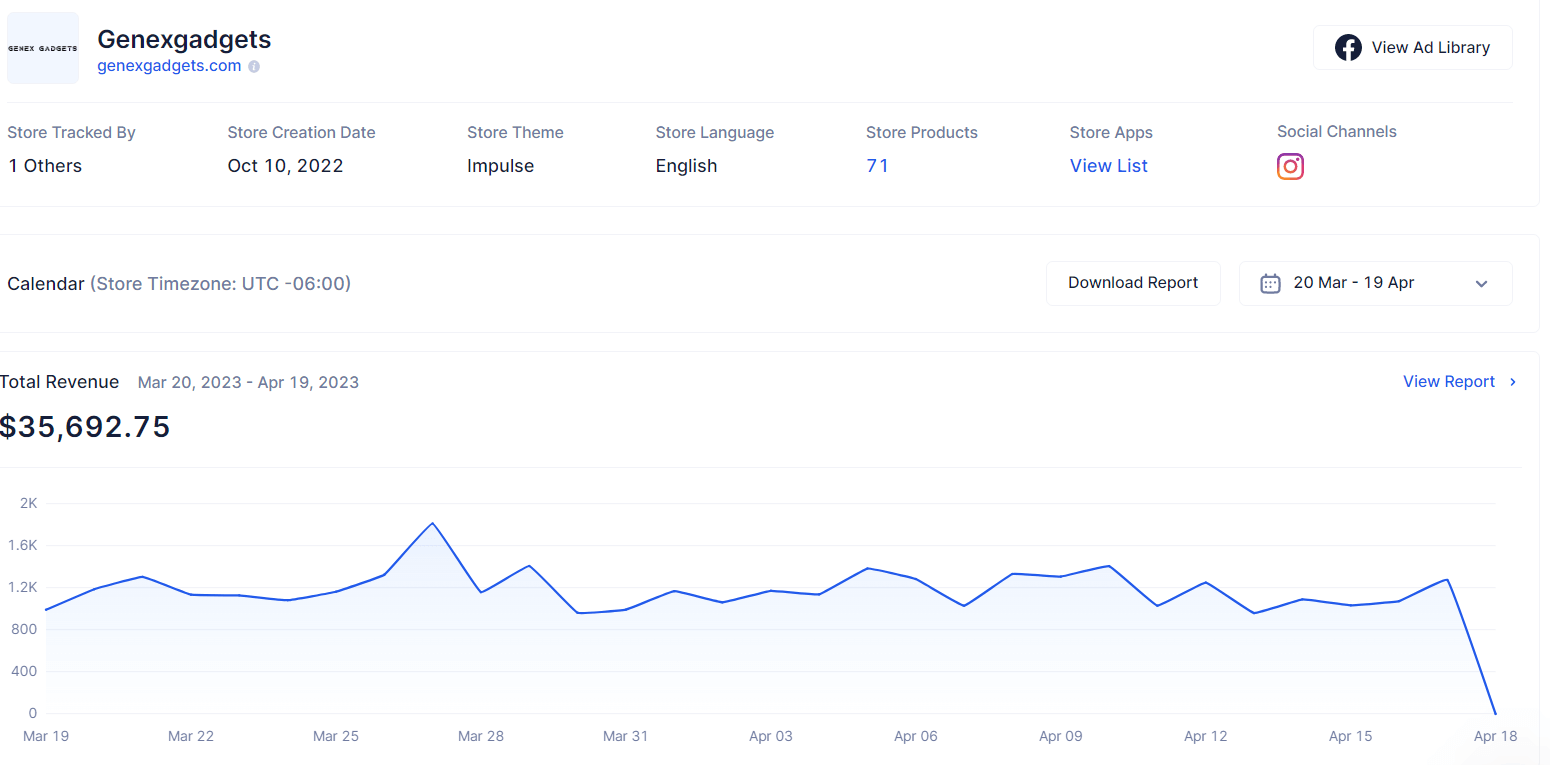The height and width of the screenshot is (765, 1550).
Task: Open the 20 Mar - 19 Apr date dropdown
Action: (x=1375, y=283)
